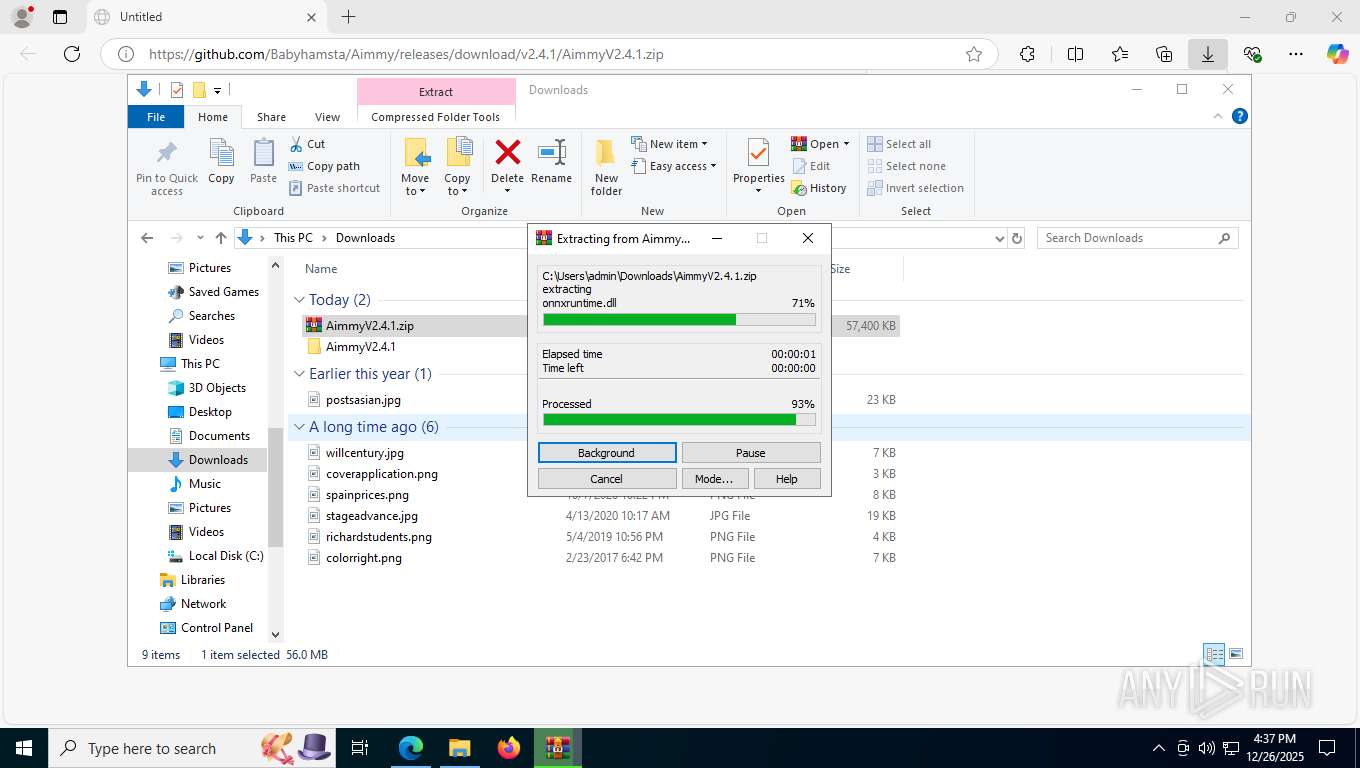
Task: Select coverapplication.png file
Action: click(x=381, y=474)
